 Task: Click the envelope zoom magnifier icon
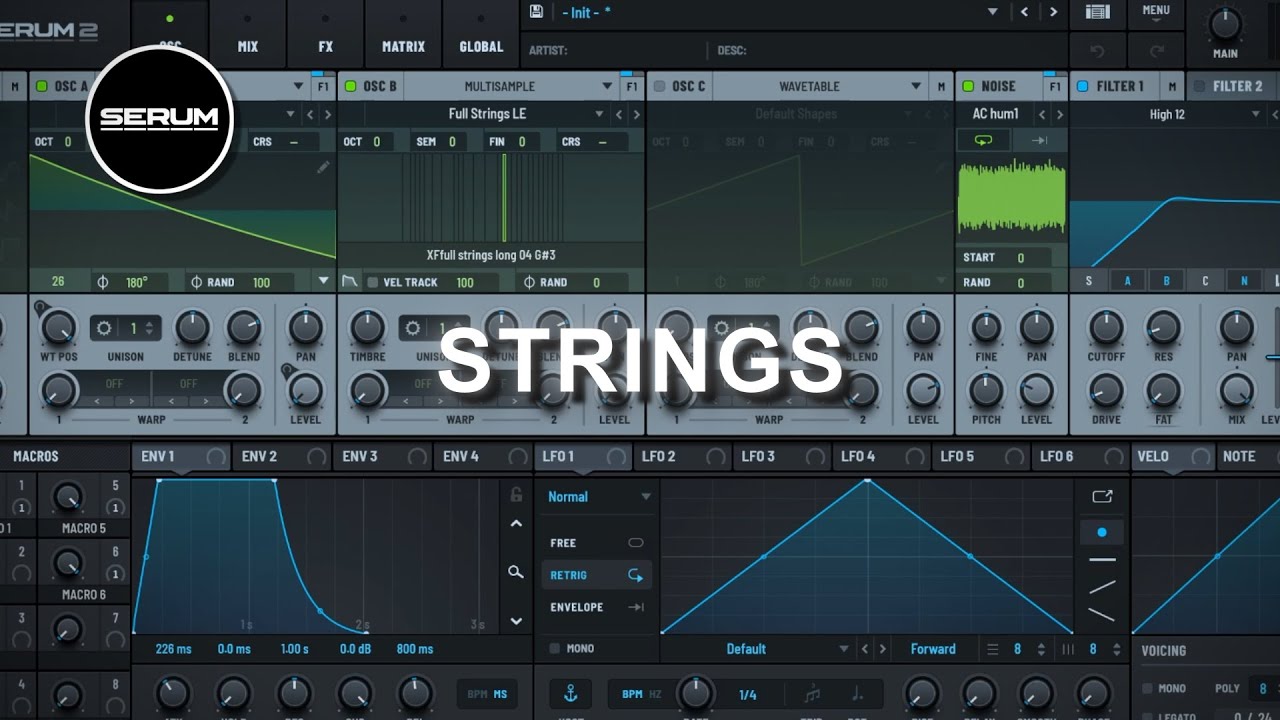click(516, 572)
